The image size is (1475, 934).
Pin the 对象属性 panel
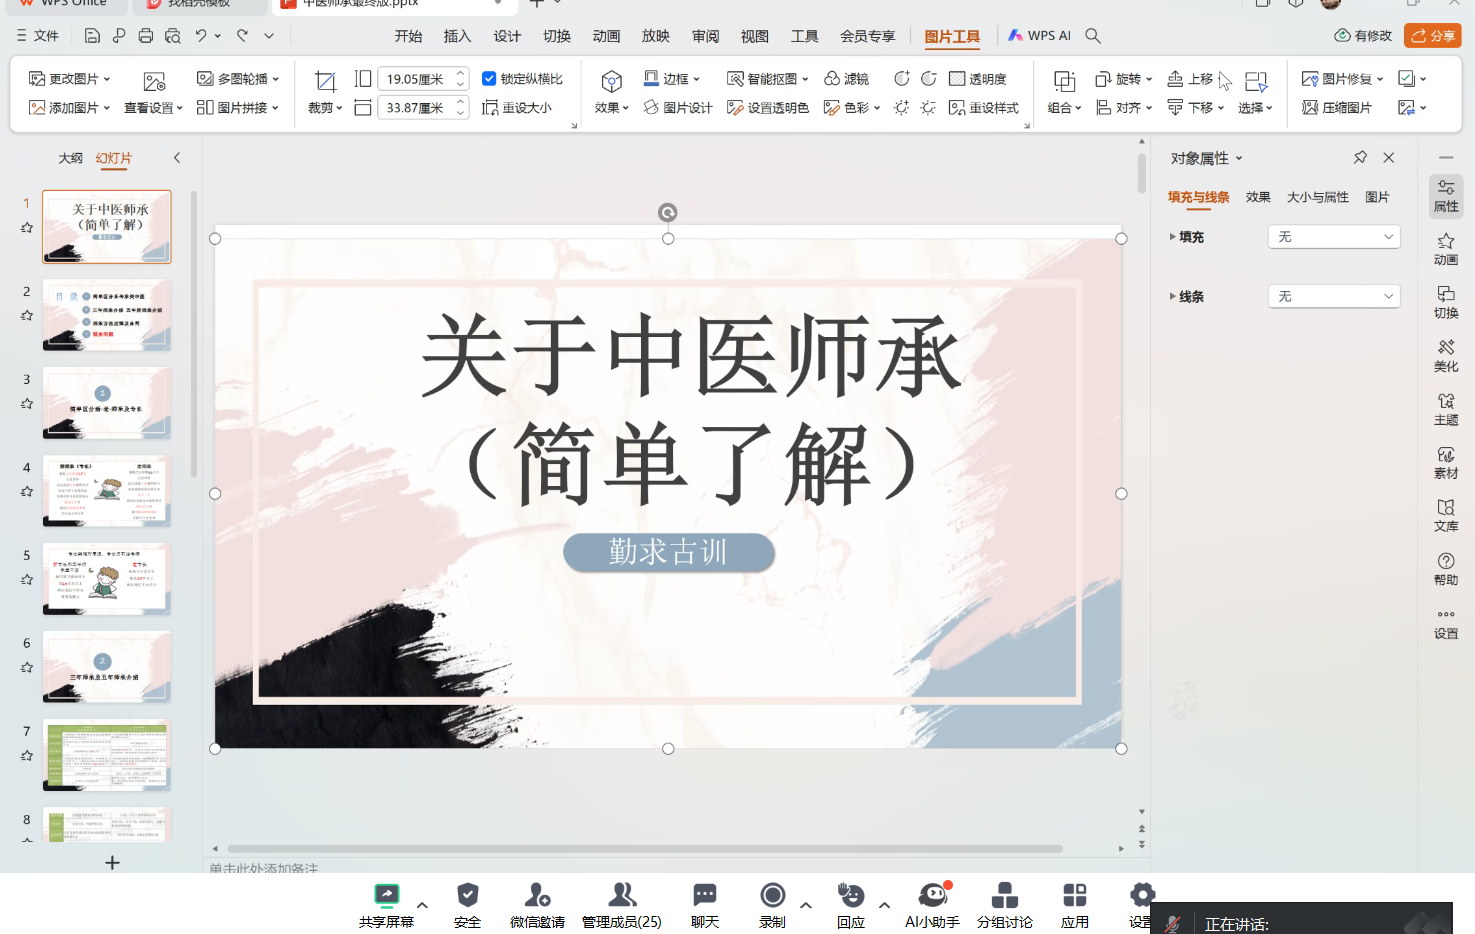[x=1360, y=158]
